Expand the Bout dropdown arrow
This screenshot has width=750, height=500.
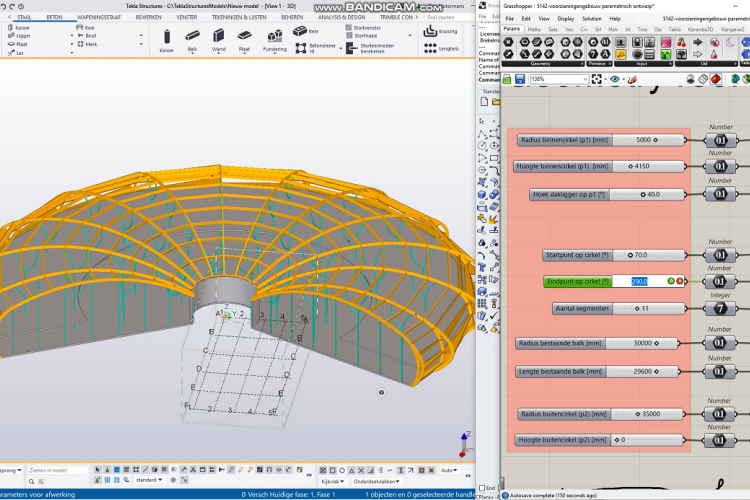[x=141, y=35]
